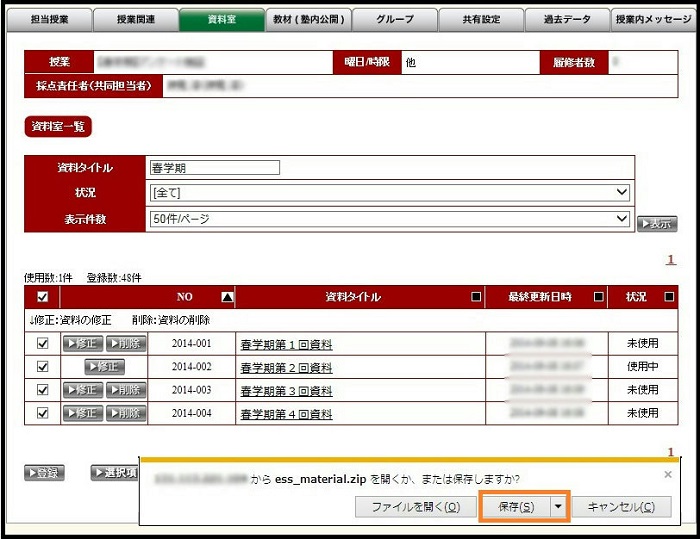Click the NO column ascending sort icon
The image size is (700, 539).
pos(227,297)
